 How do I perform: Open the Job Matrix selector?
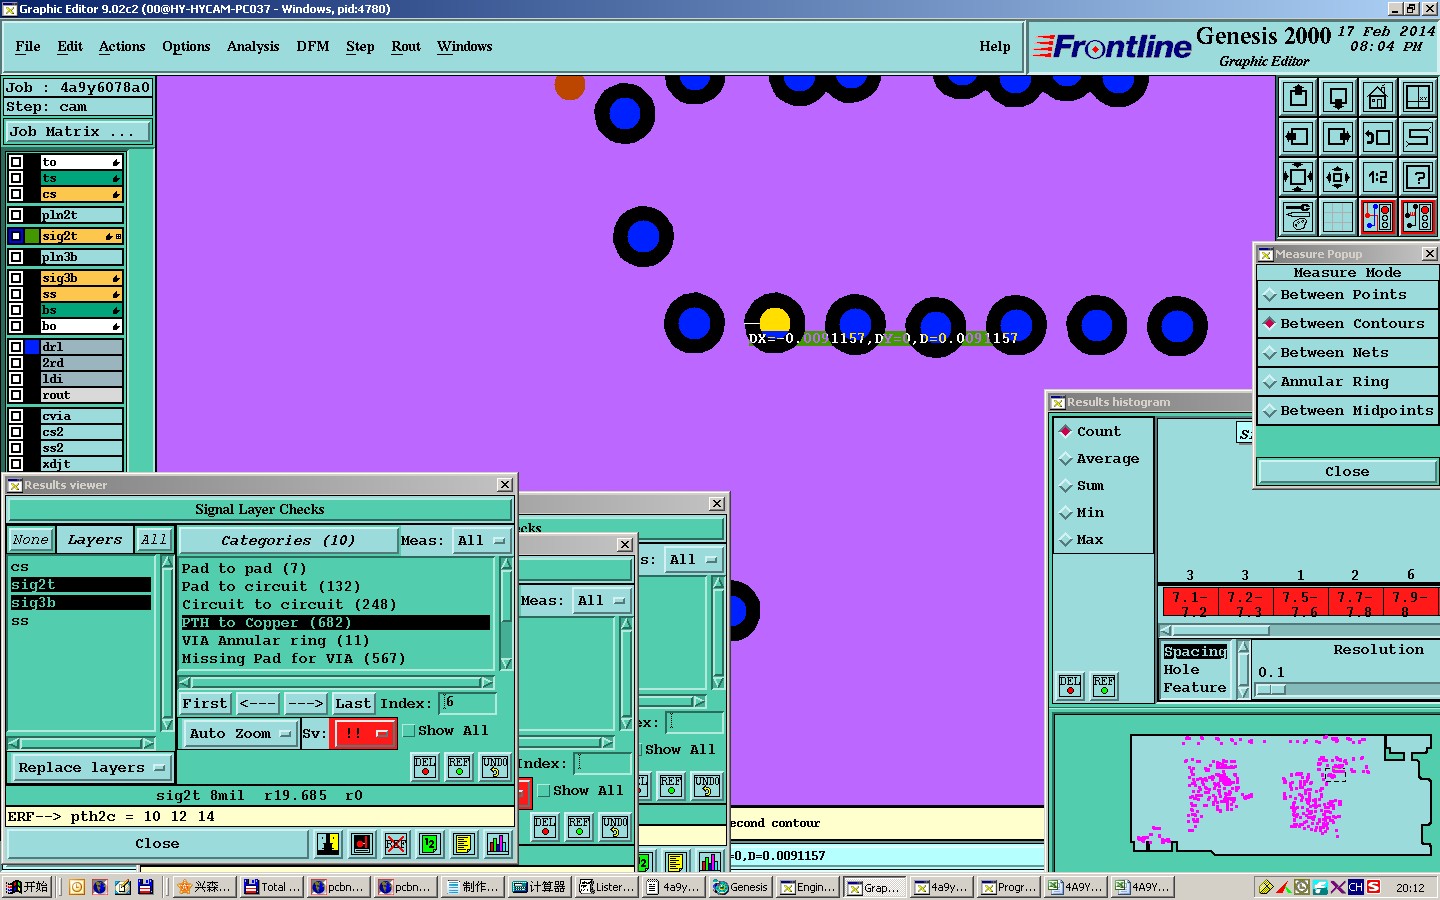coord(78,132)
